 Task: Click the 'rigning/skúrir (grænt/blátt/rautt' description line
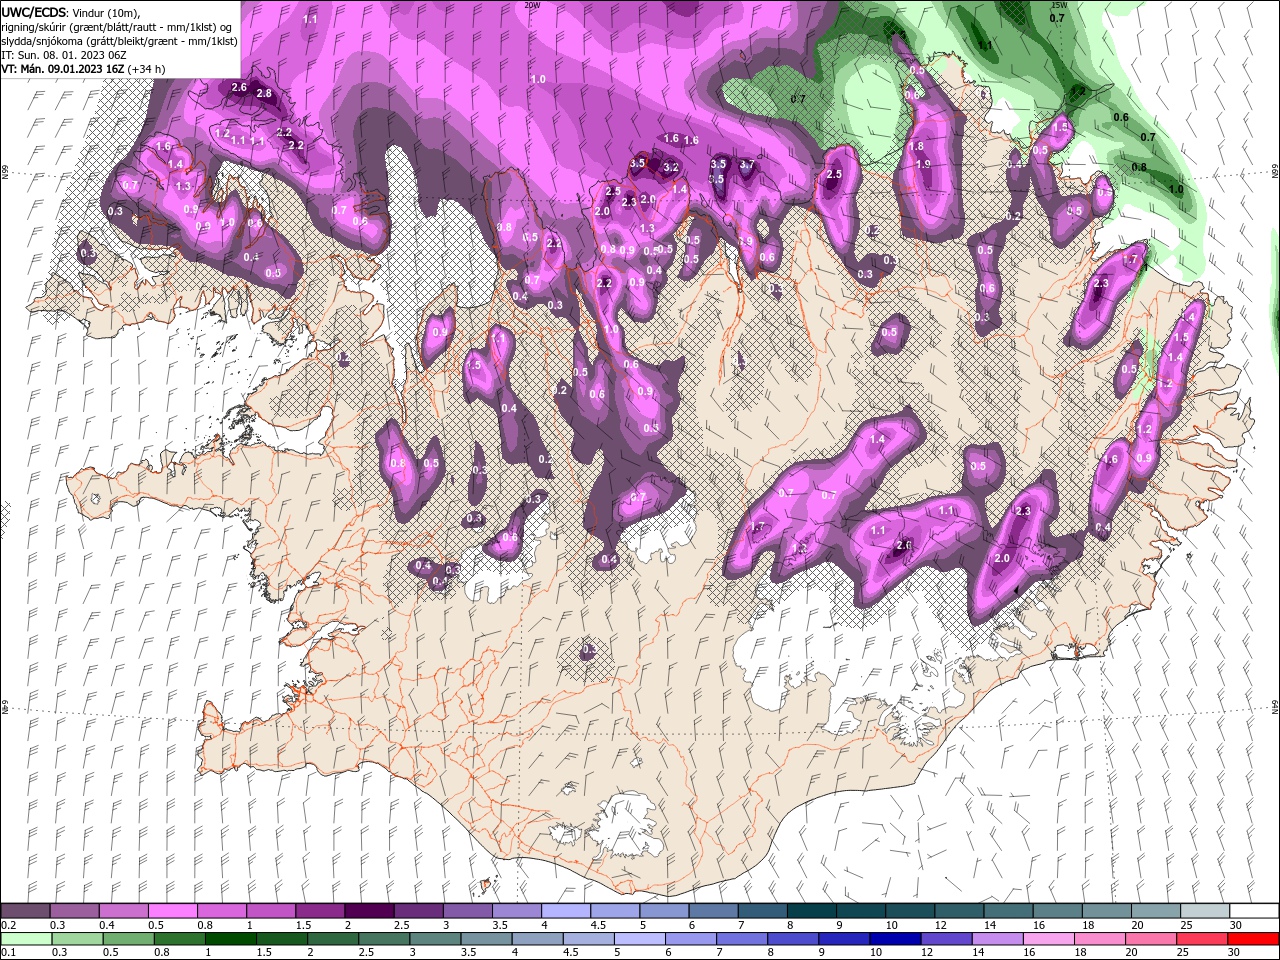[118, 26]
